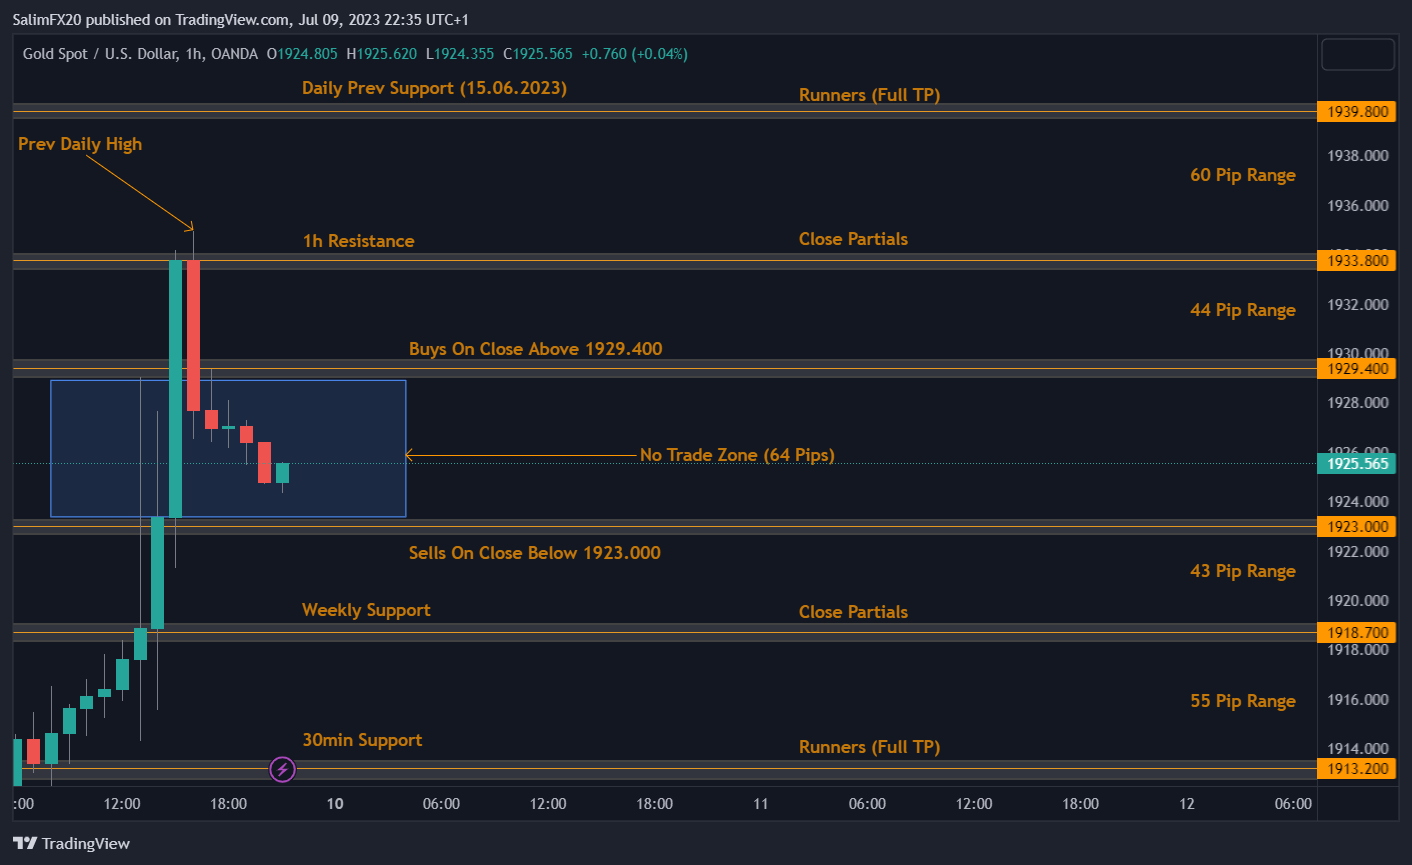Select the teal 1925.565 current price label
1412x865 pixels.
coord(1356,463)
